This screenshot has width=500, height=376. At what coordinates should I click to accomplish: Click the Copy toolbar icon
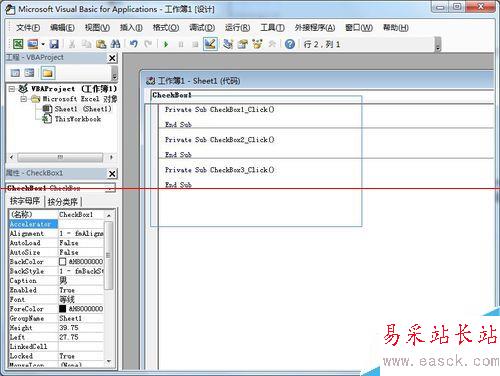(x=86, y=44)
